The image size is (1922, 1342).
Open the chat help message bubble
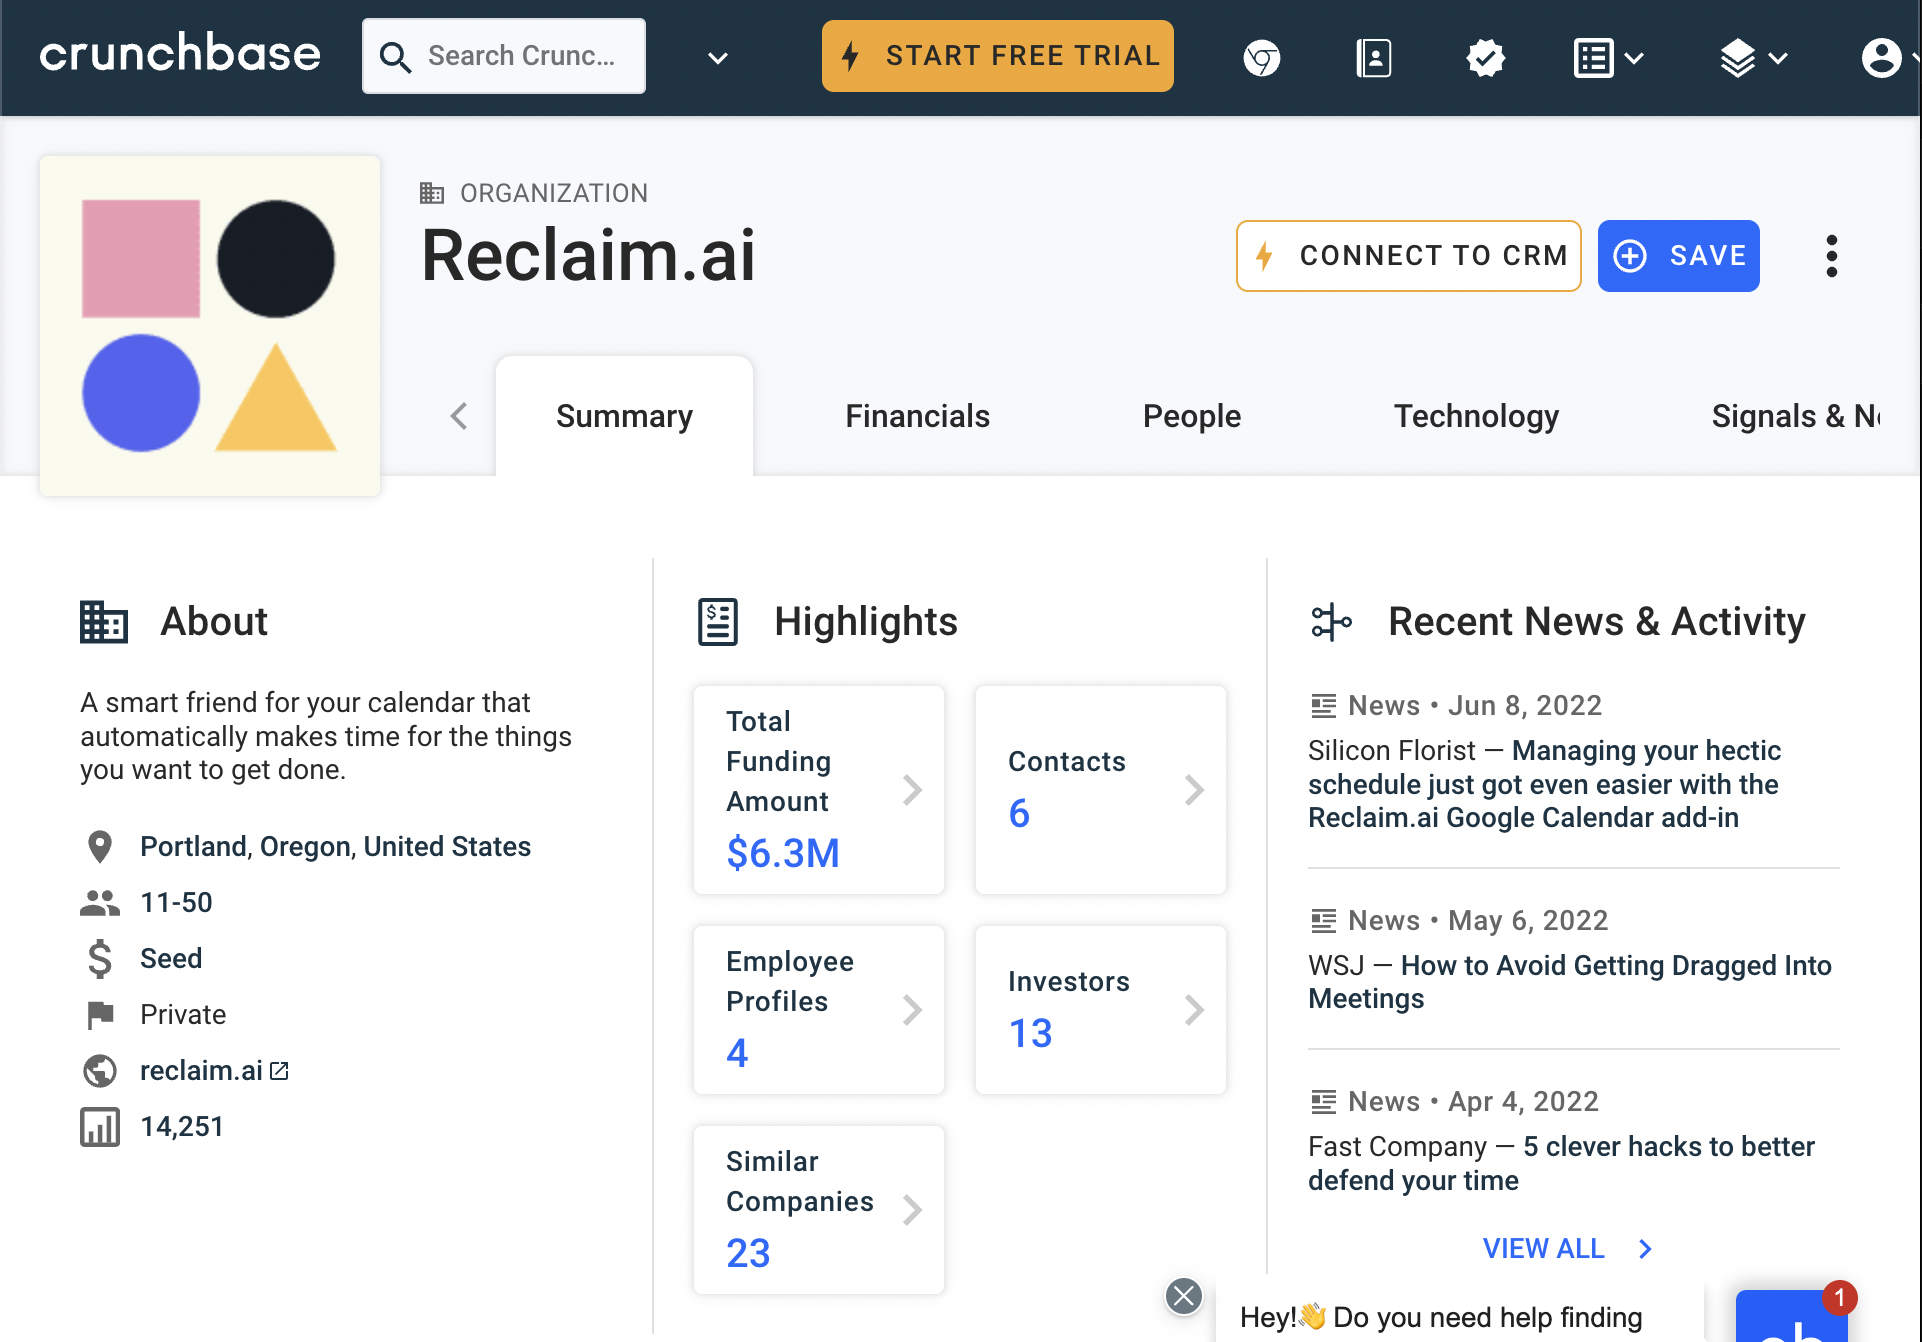click(1460, 1312)
